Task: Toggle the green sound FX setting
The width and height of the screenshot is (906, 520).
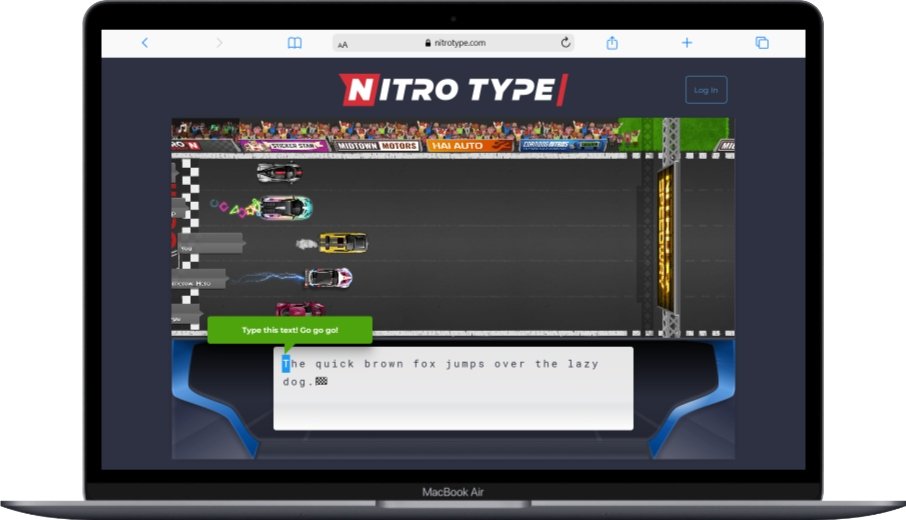Action: point(215,127)
